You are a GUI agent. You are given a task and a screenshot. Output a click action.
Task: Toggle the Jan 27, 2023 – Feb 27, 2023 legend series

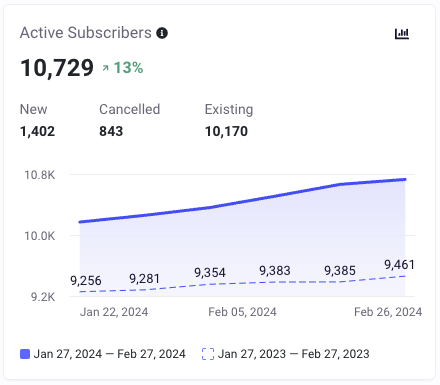tap(286, 354)
